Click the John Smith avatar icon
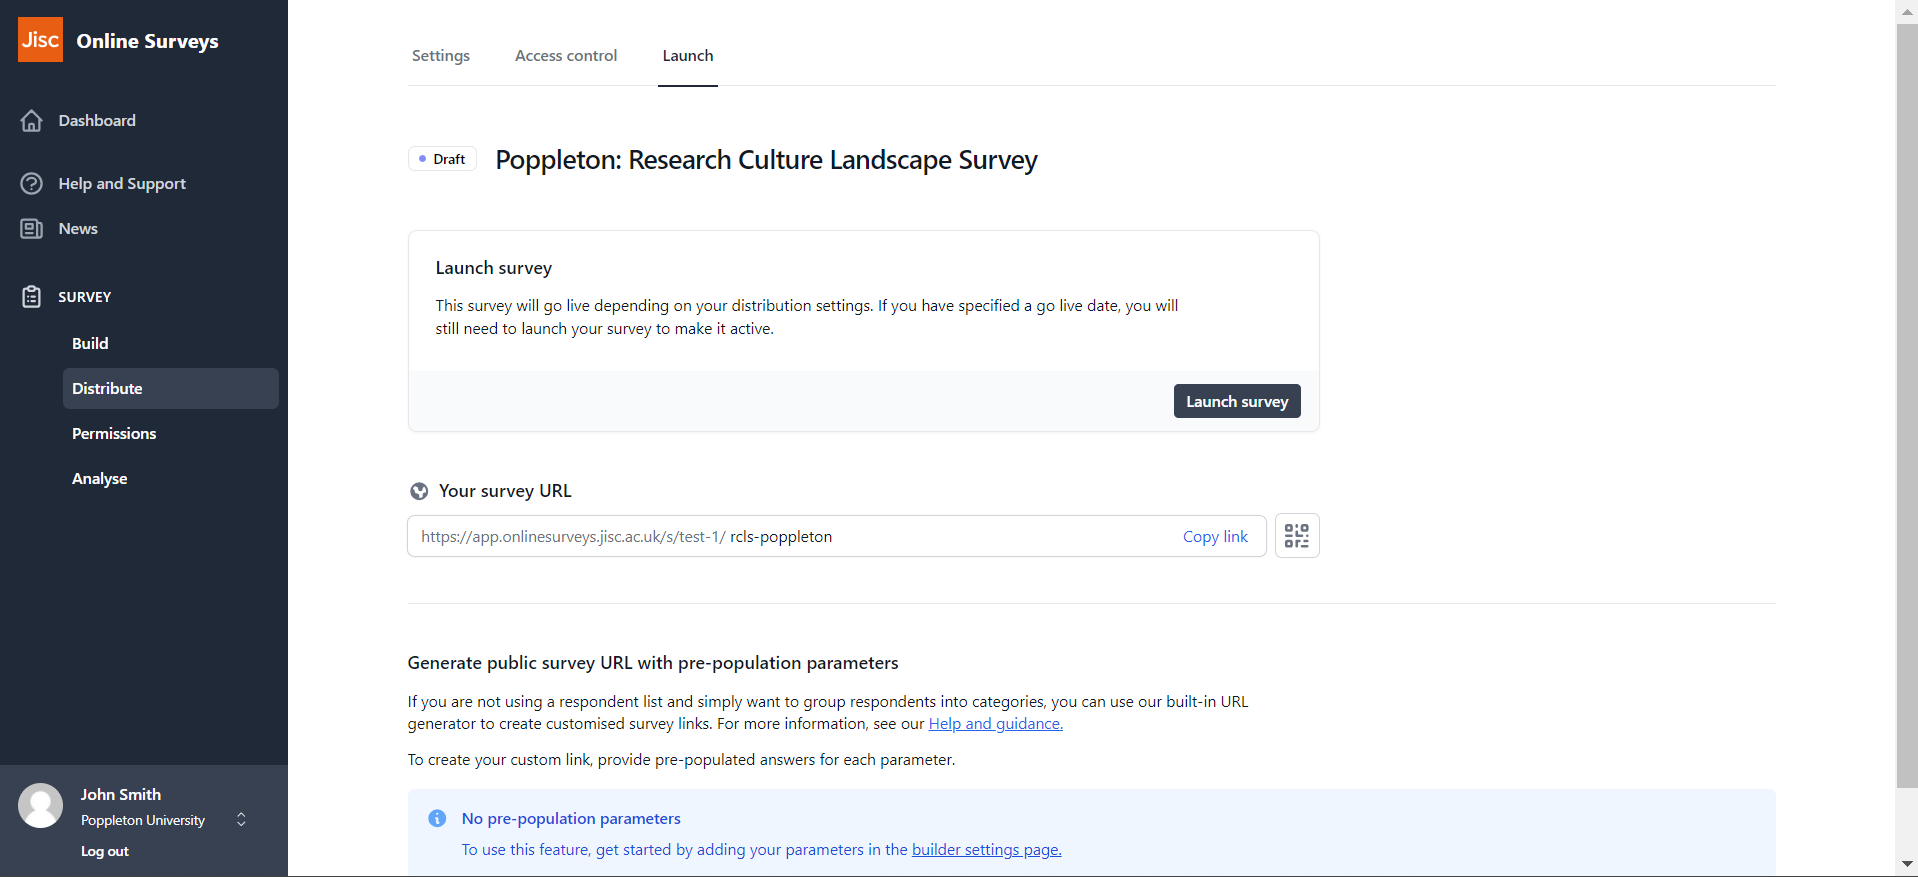The image size is (1918, 877). (x=41, y=806)
